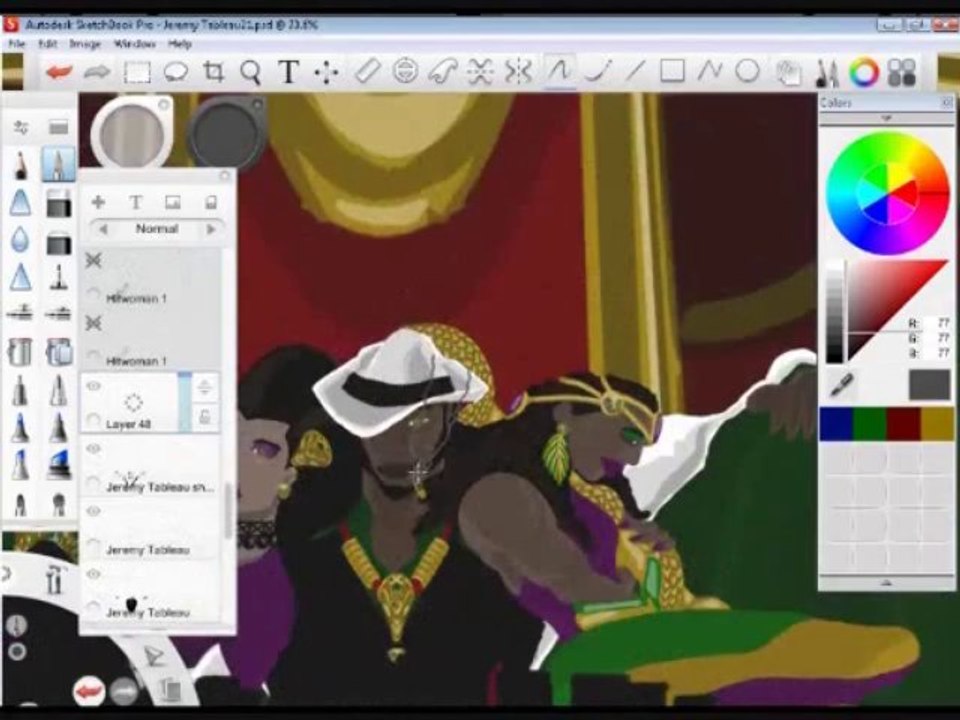The image size is (960, 720).
Task: Pick green swatch in Colors panel
Action: [x=869, y=424]
